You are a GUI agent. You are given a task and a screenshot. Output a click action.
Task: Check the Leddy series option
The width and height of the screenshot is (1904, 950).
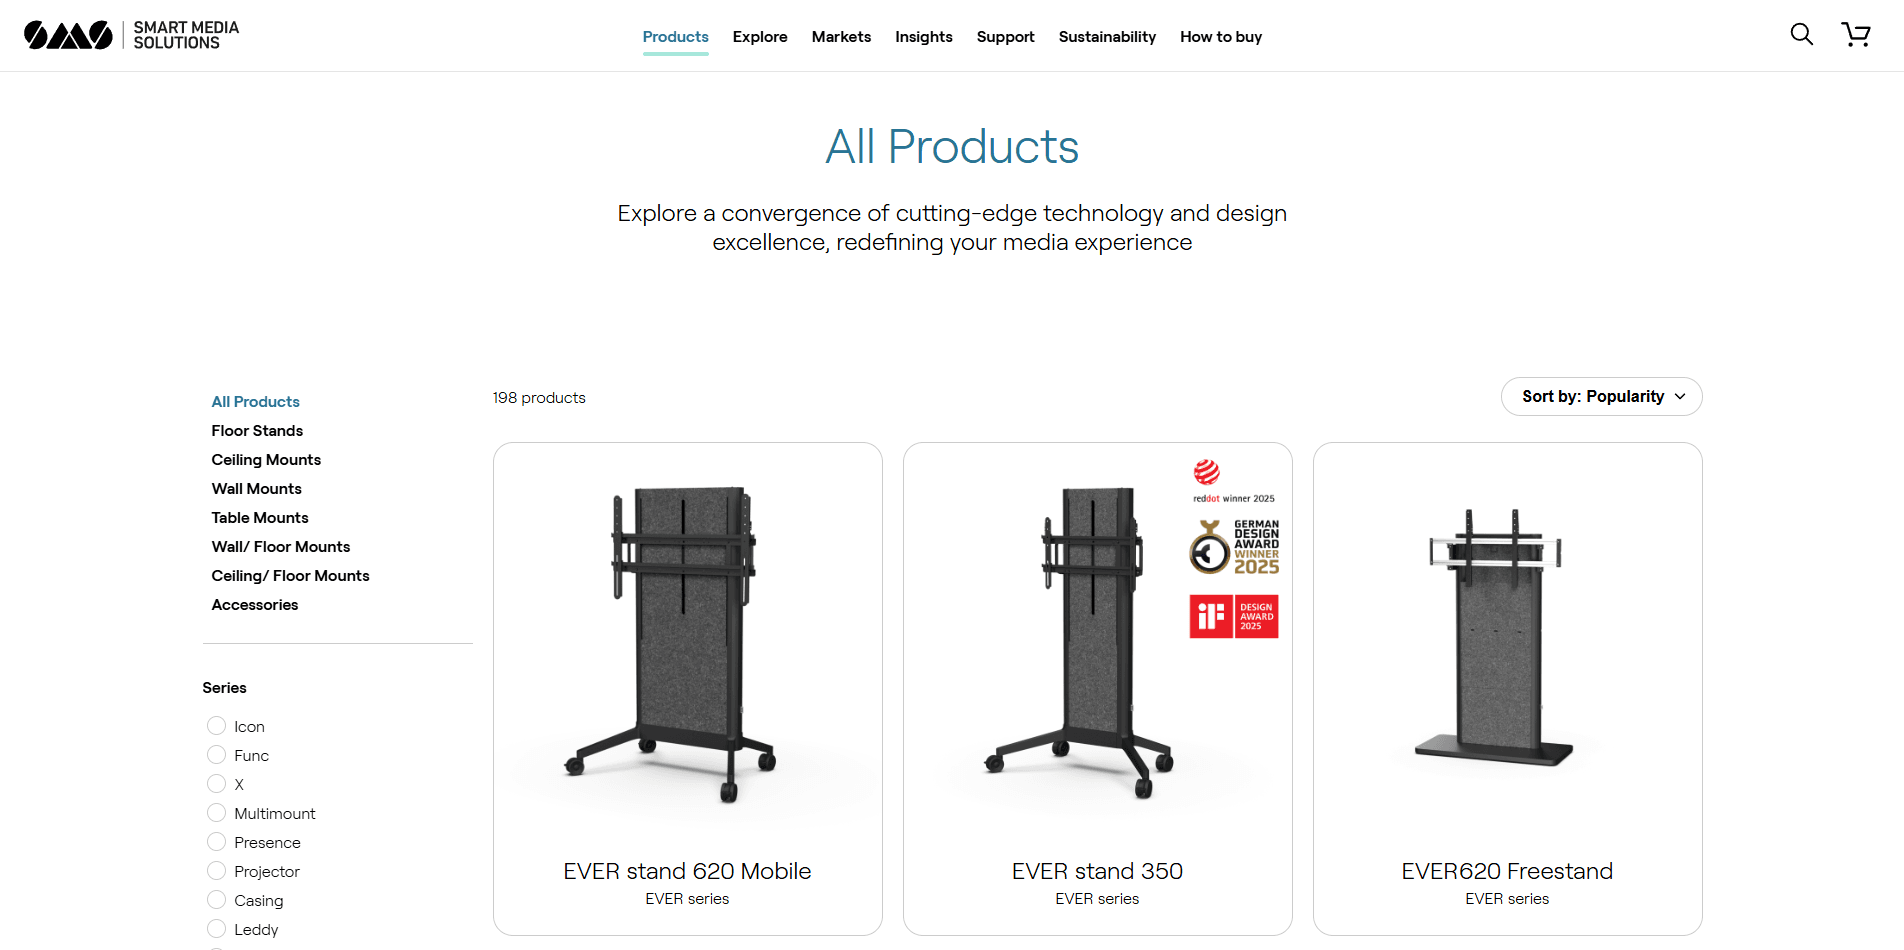pyautogui.click(x=216, y=929)
